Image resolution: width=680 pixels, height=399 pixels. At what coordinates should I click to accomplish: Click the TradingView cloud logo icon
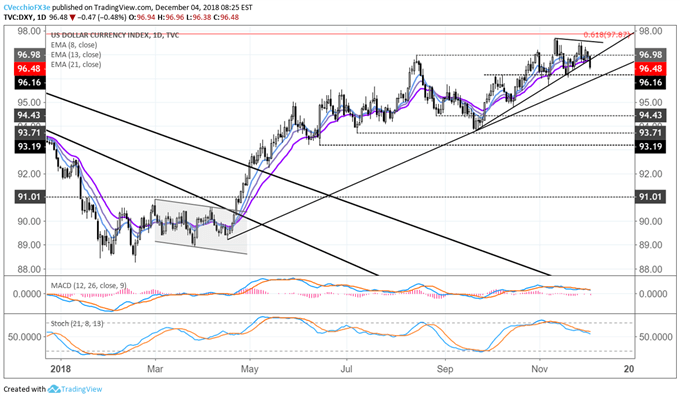coord(53,389)
